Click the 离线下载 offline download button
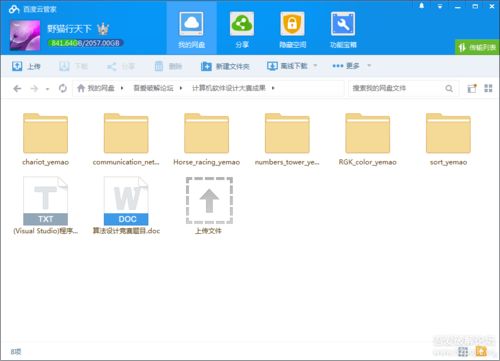Image resolution: width=500 pixels, height=361 pixels. [x=287, y=66]
